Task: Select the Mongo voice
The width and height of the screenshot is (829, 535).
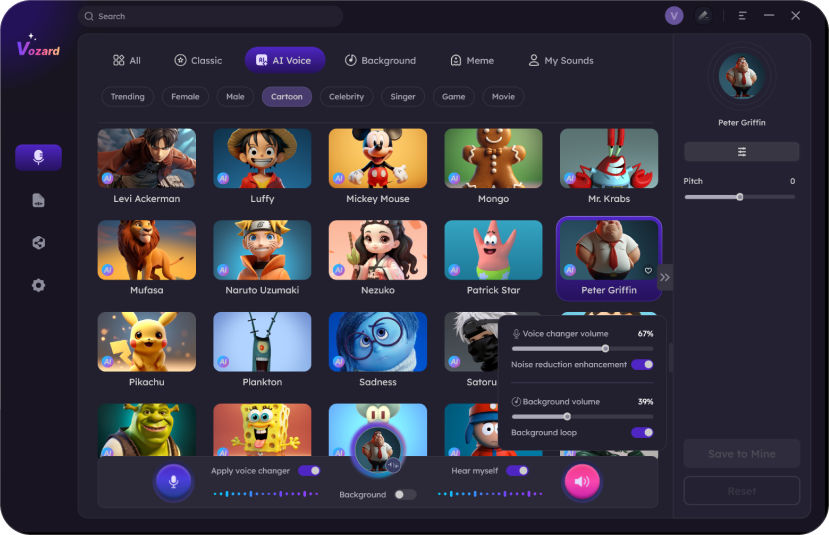Action: click(493, 166)
